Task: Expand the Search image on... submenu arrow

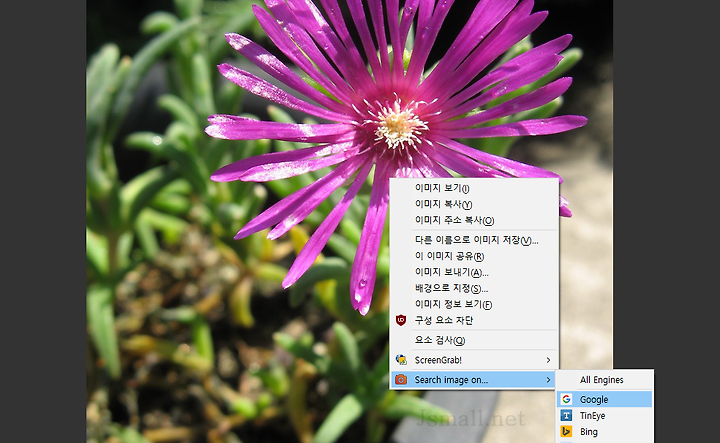Action: pos(548,380)
